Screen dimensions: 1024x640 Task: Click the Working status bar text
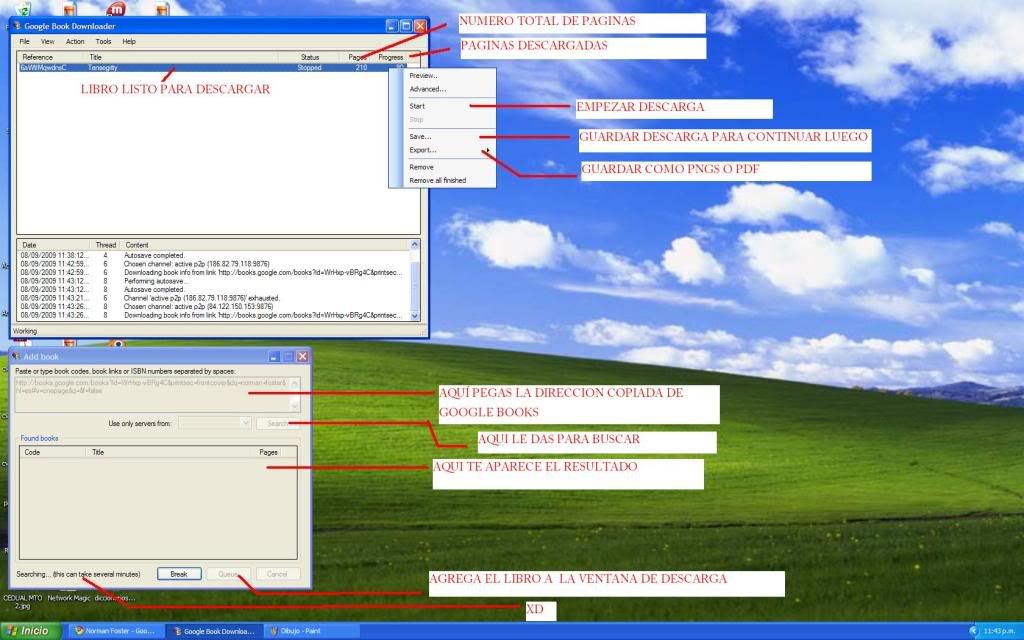click(x=25, y=331)
